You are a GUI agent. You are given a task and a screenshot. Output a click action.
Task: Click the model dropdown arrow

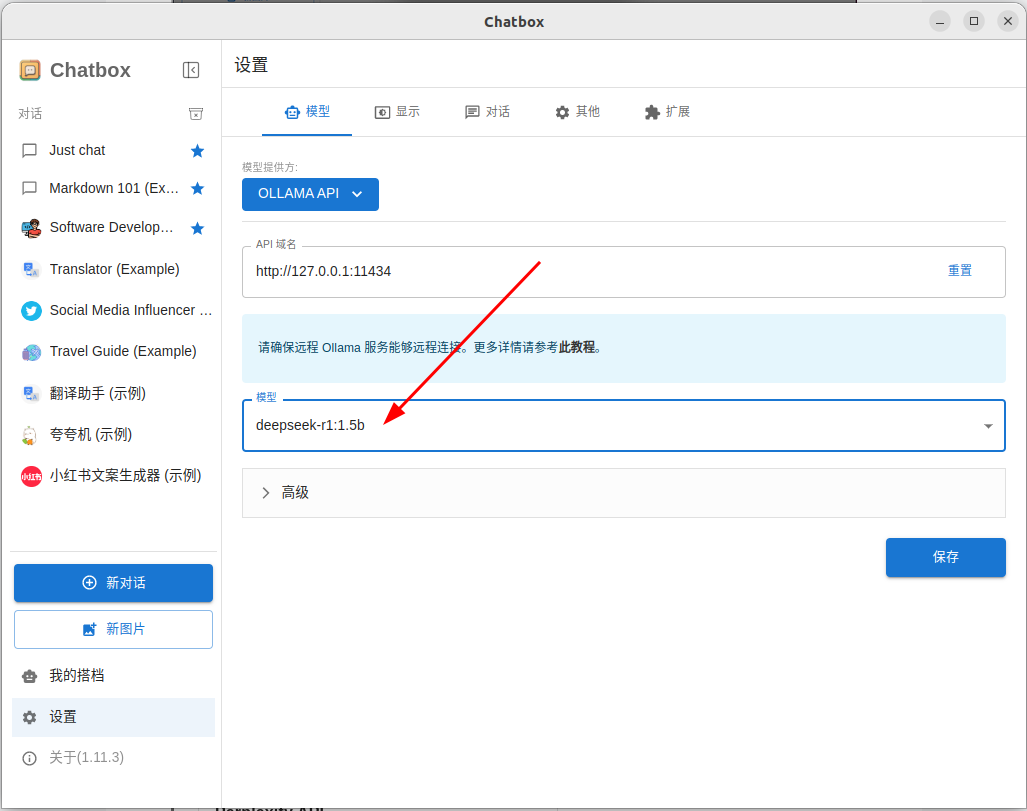pyautogui.click(x=988, y=426)
